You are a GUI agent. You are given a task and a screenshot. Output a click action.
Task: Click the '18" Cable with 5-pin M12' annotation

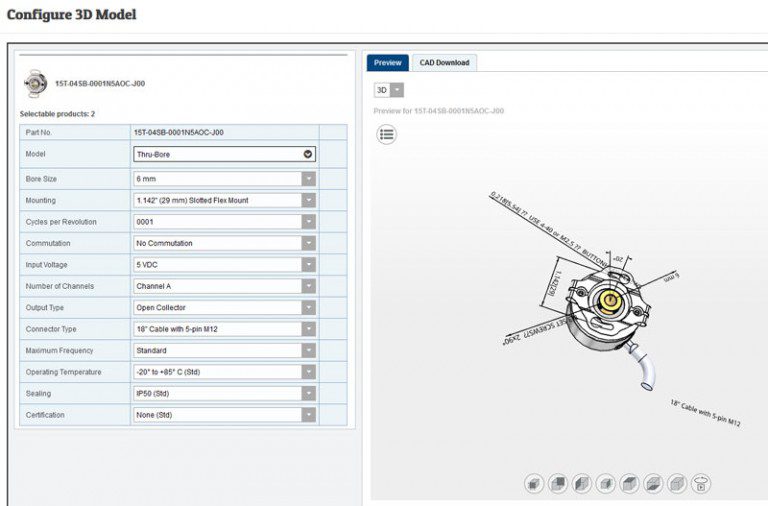705,413
